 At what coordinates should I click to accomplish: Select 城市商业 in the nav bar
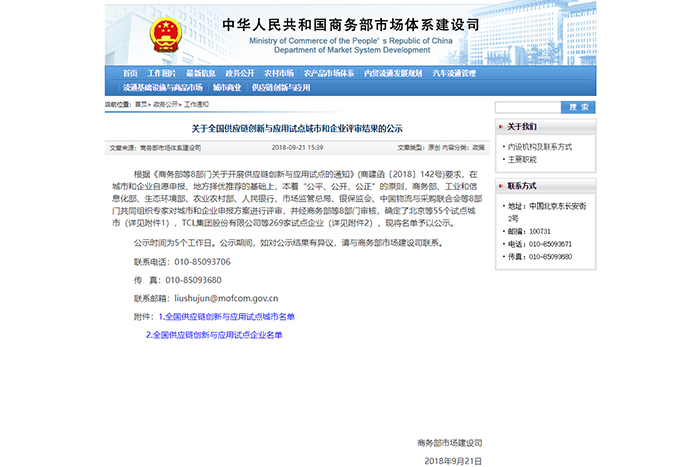tap(227, 88)
